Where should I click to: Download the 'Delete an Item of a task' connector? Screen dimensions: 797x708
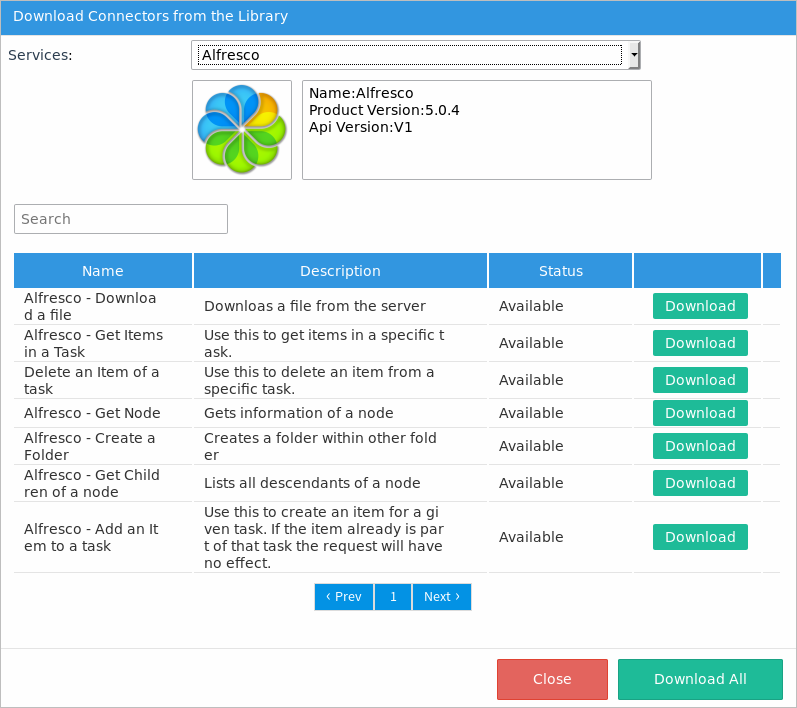tap(700, 380)
